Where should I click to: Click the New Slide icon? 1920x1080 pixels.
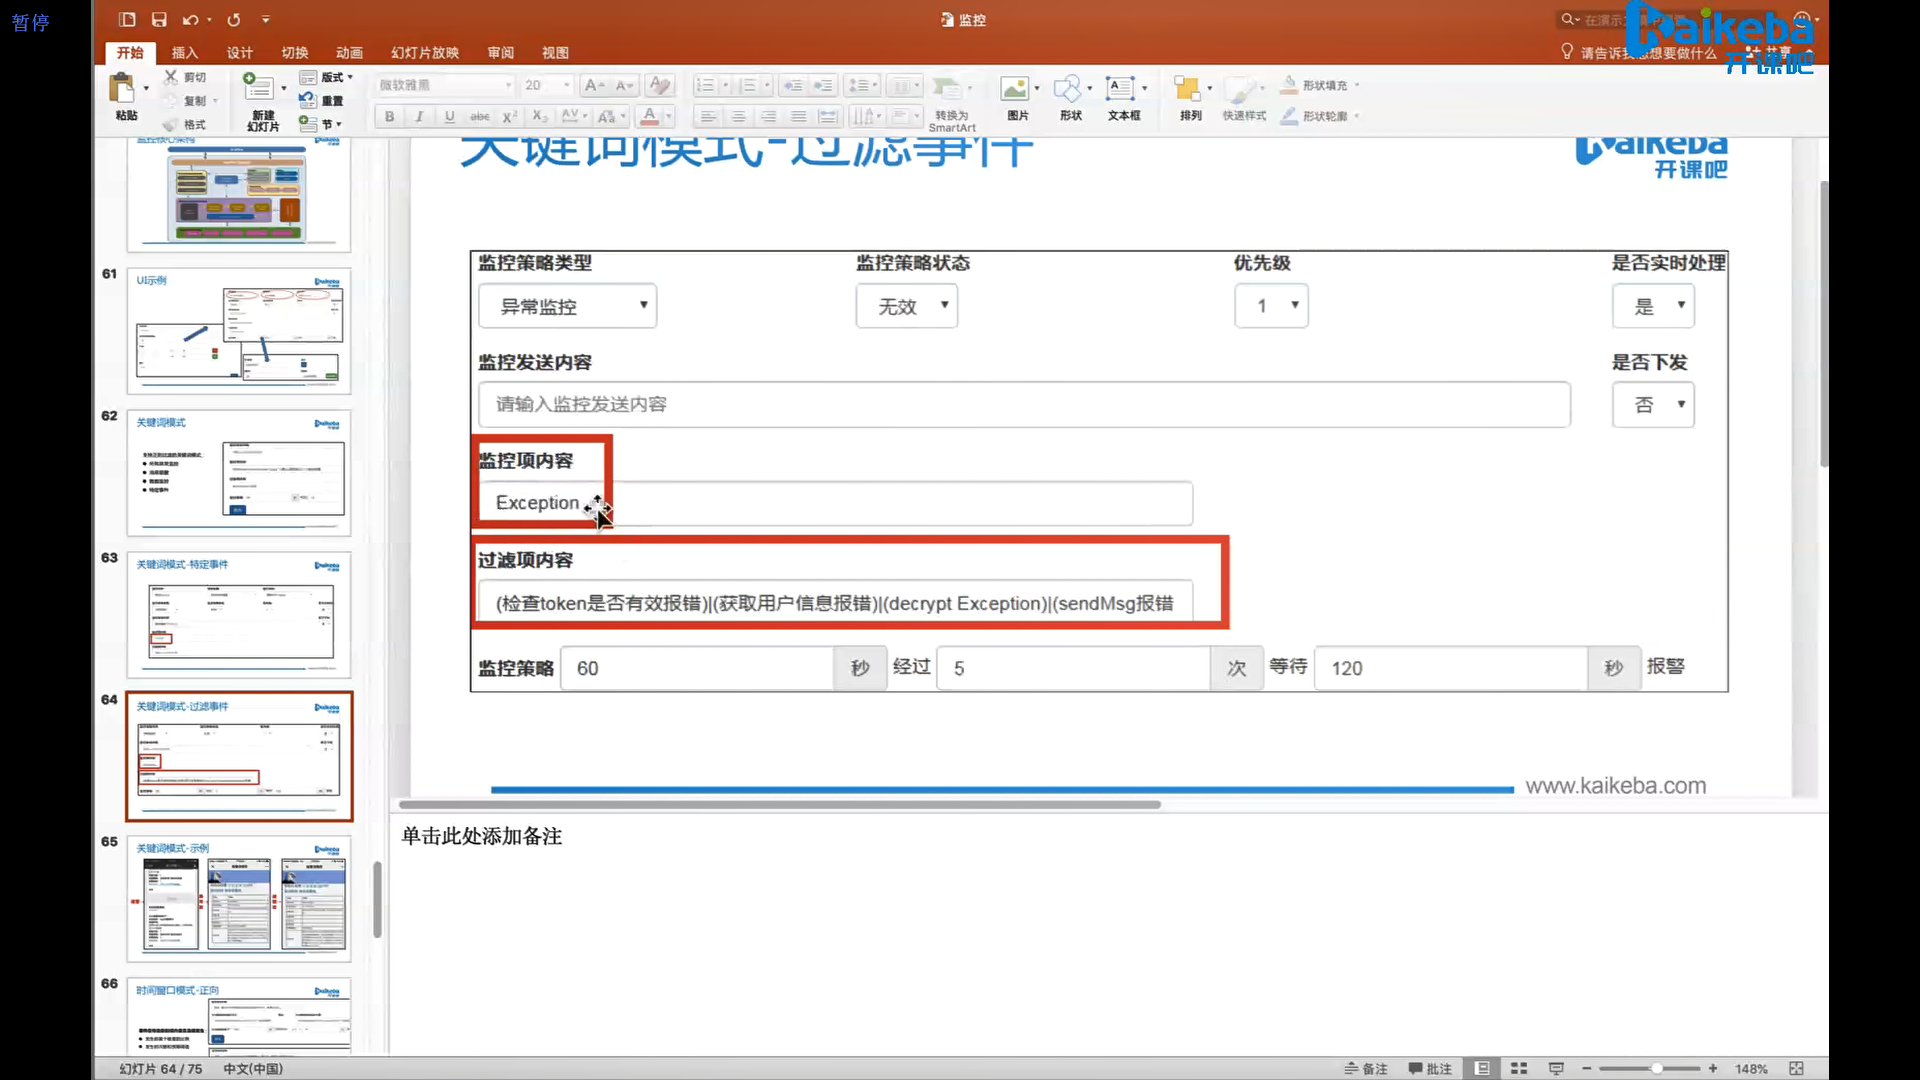pyautogui.click(x=259, y=88)
